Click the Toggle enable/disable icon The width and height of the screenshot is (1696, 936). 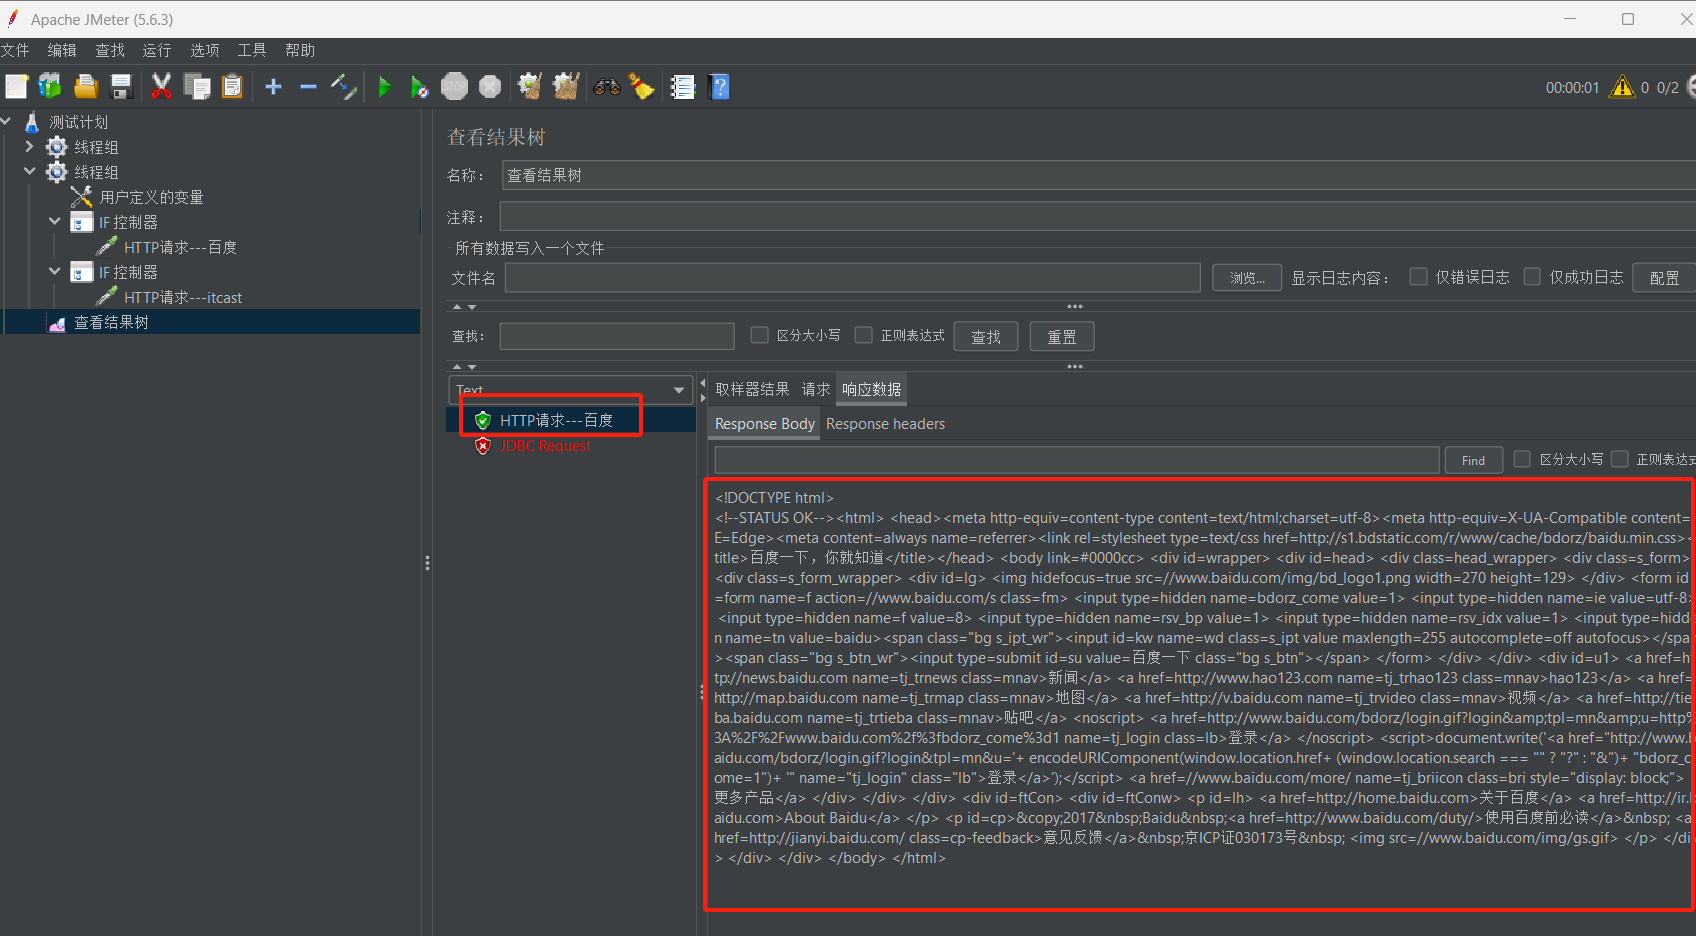click(344, 87)
